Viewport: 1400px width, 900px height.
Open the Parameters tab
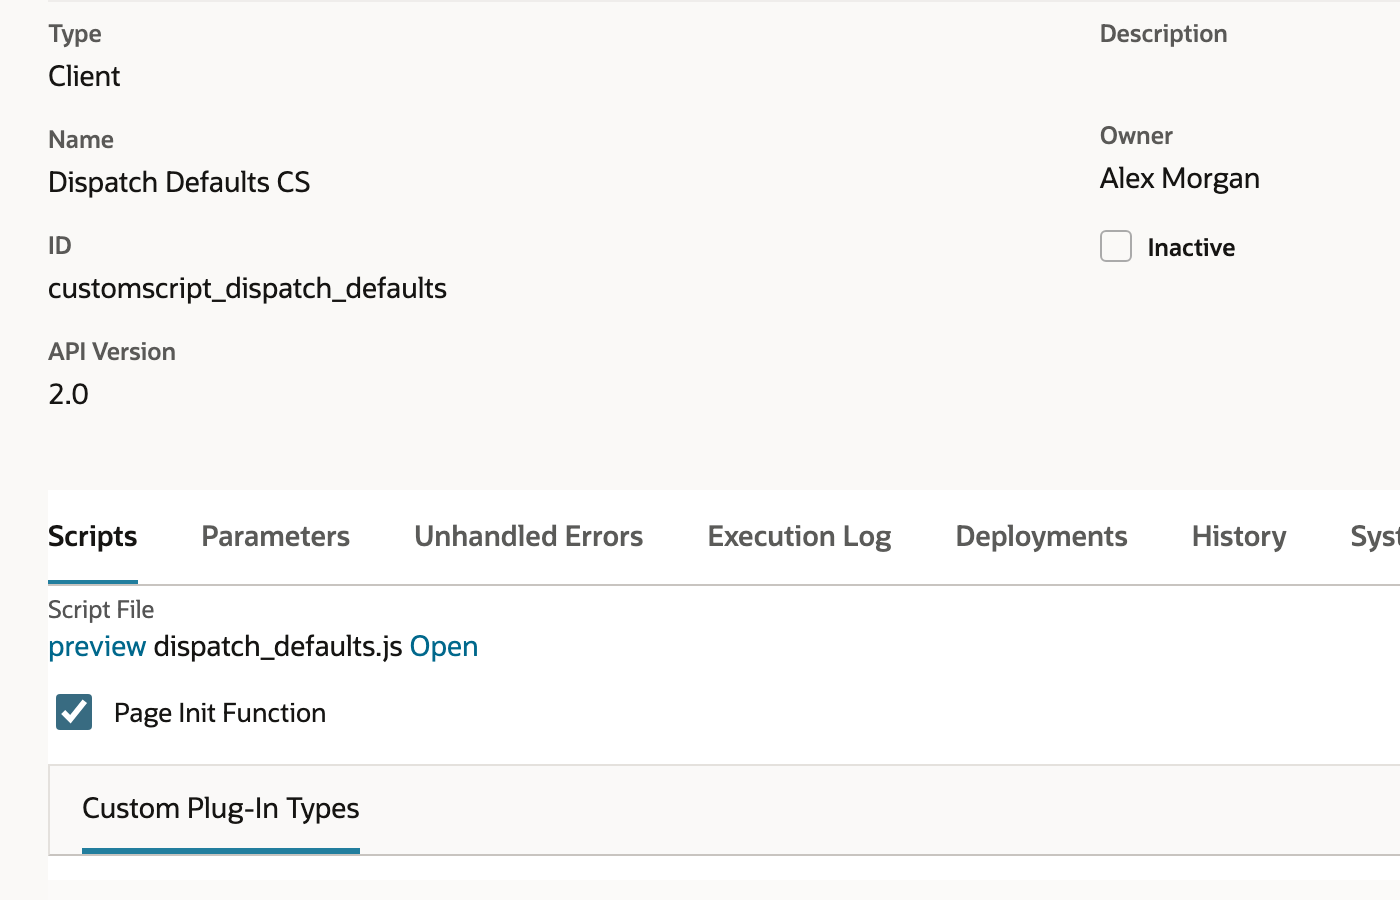point(276,536)
